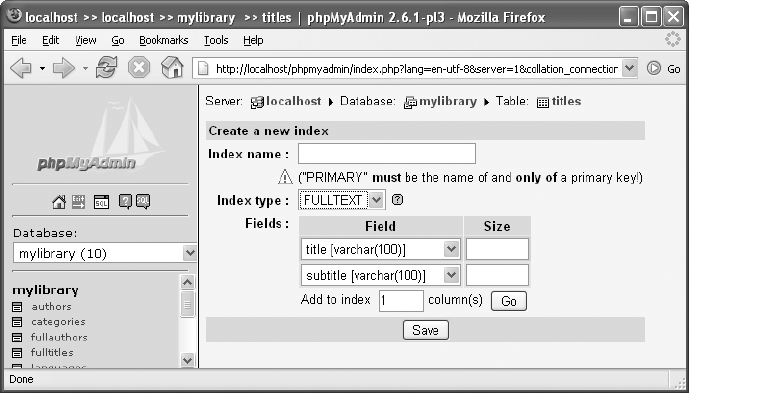Open the fullauthors table
Image resolution: width=765 pixels, height=393 pixels.
(59, 337)
